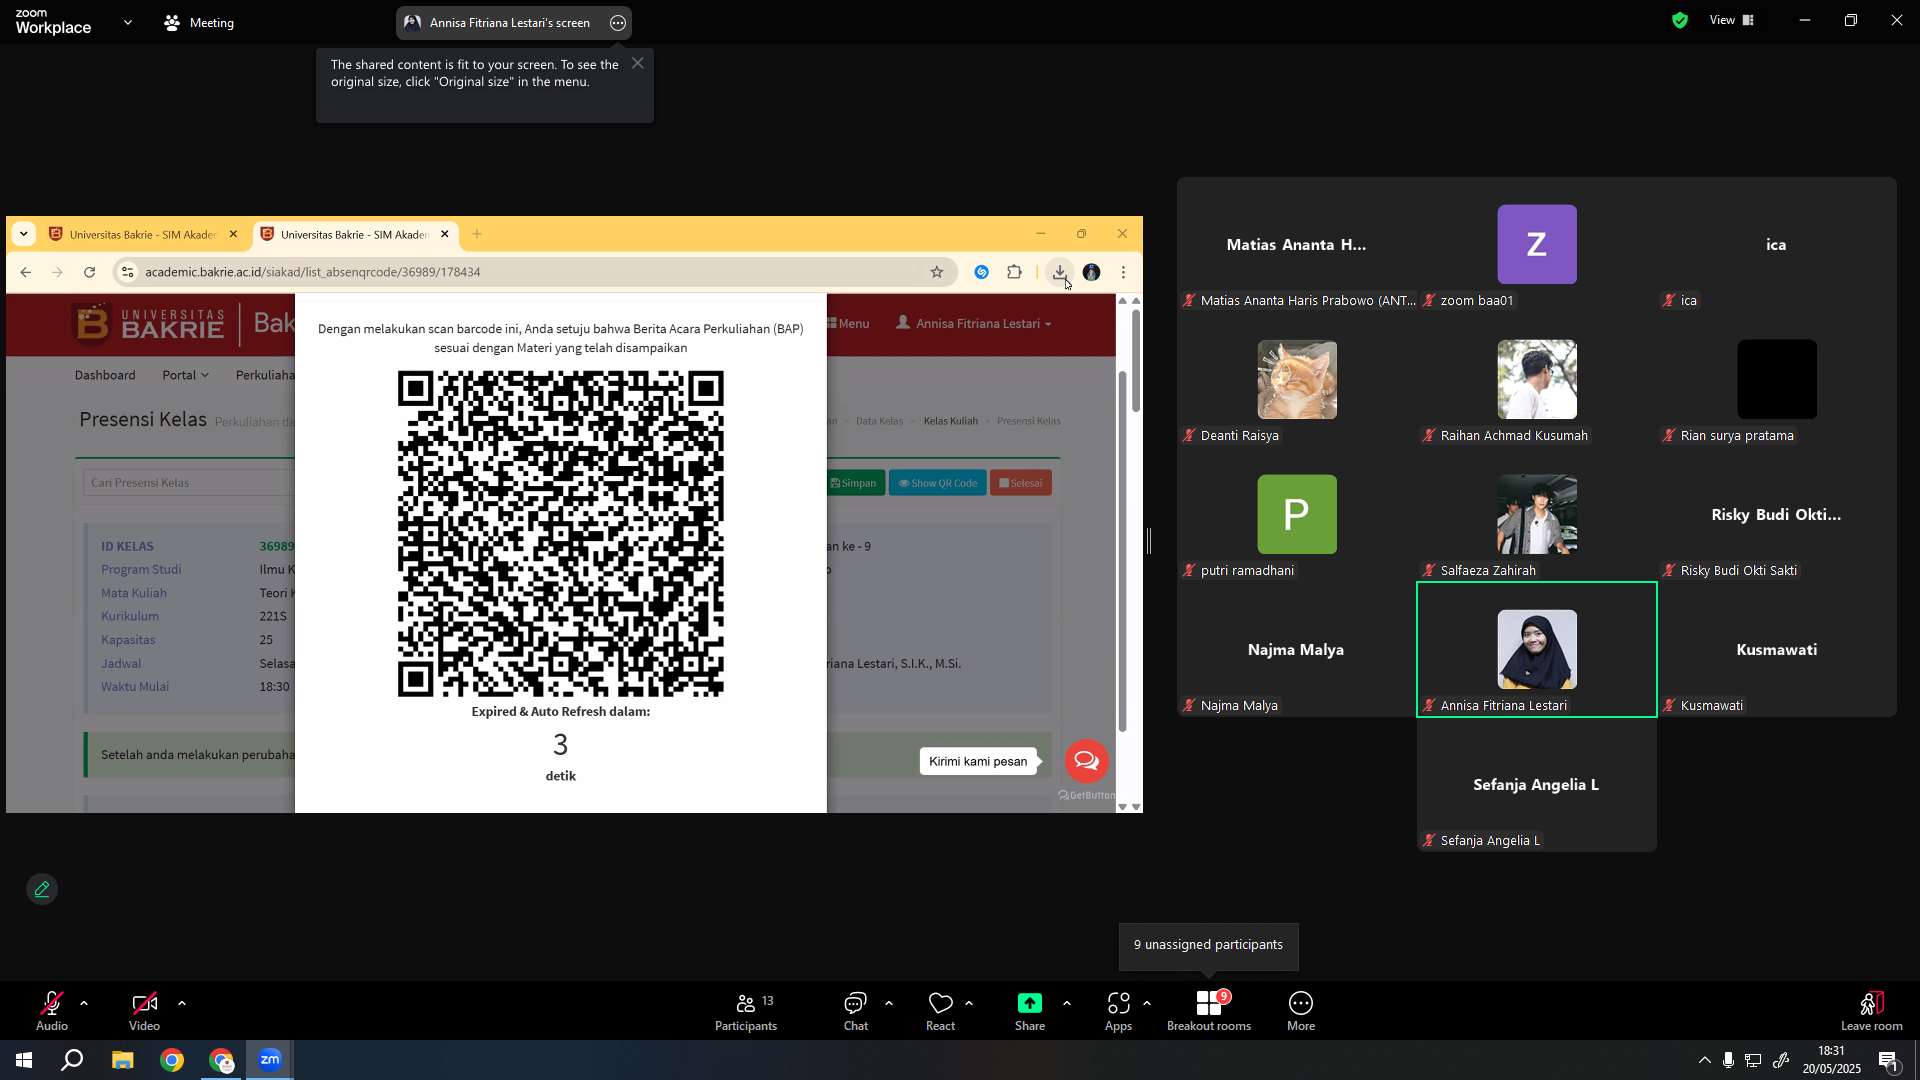Expand audio options arrow next to Audio

(84, 1003)
